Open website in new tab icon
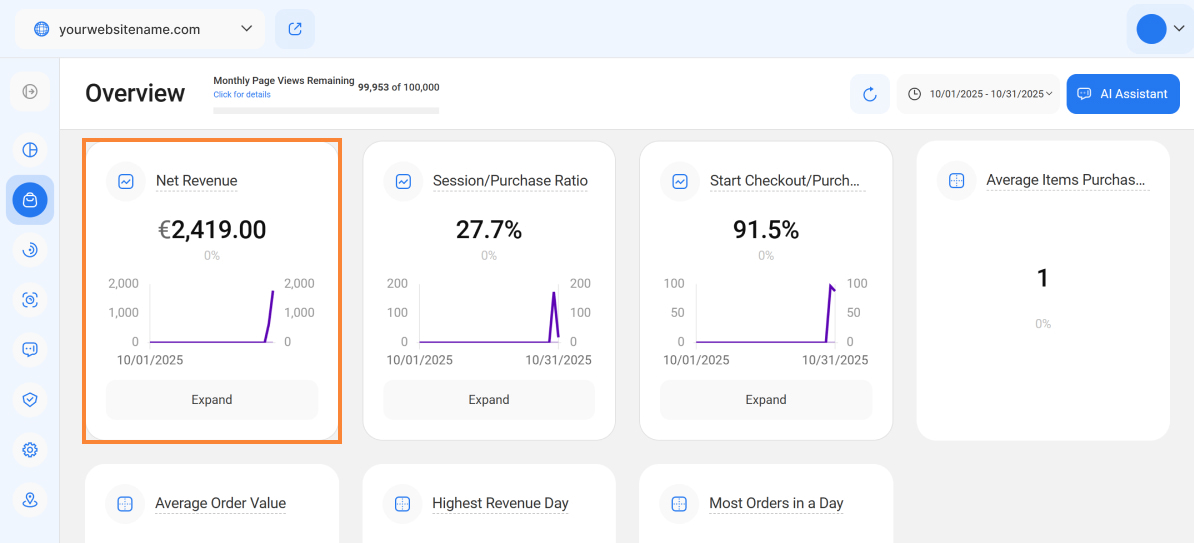The height and width of the screenshot is (543, 1194). pos(295,29)
